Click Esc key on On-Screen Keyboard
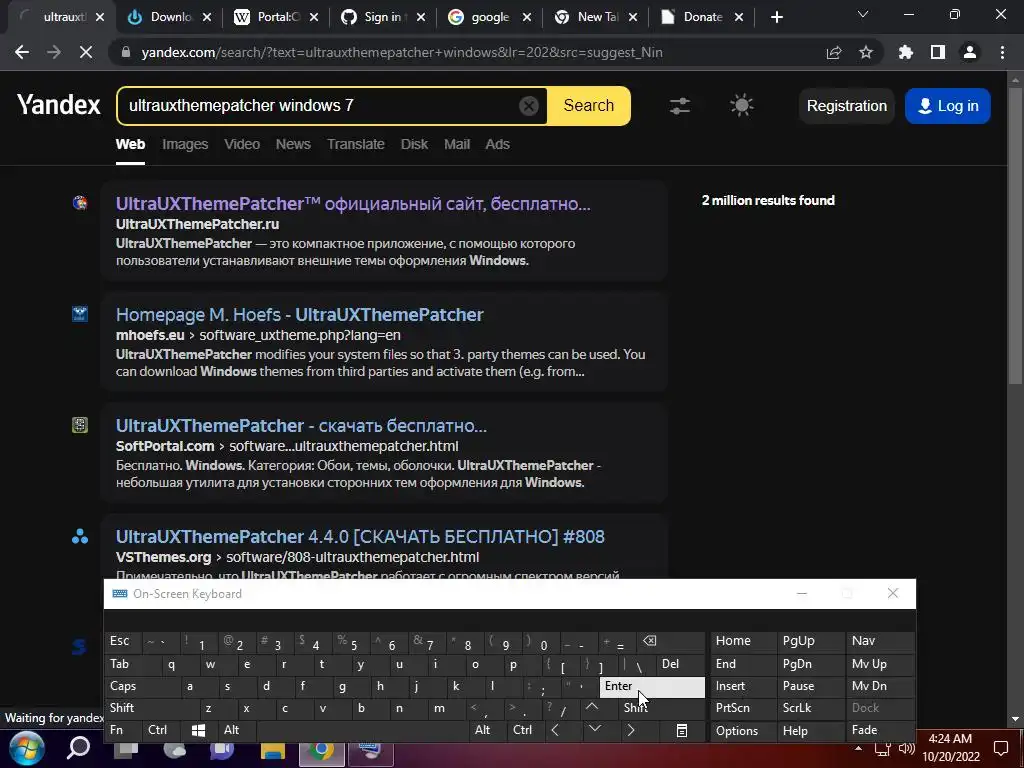 (121, 641)
